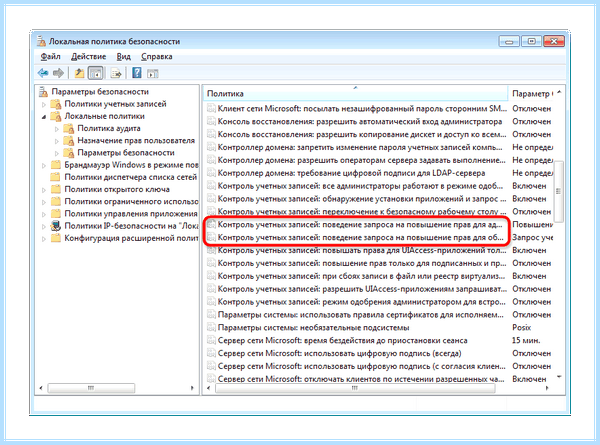Viewport: 600px width, 445px height.
Task: Expand the Политика аудита node arrow
Action: (57, 129)
